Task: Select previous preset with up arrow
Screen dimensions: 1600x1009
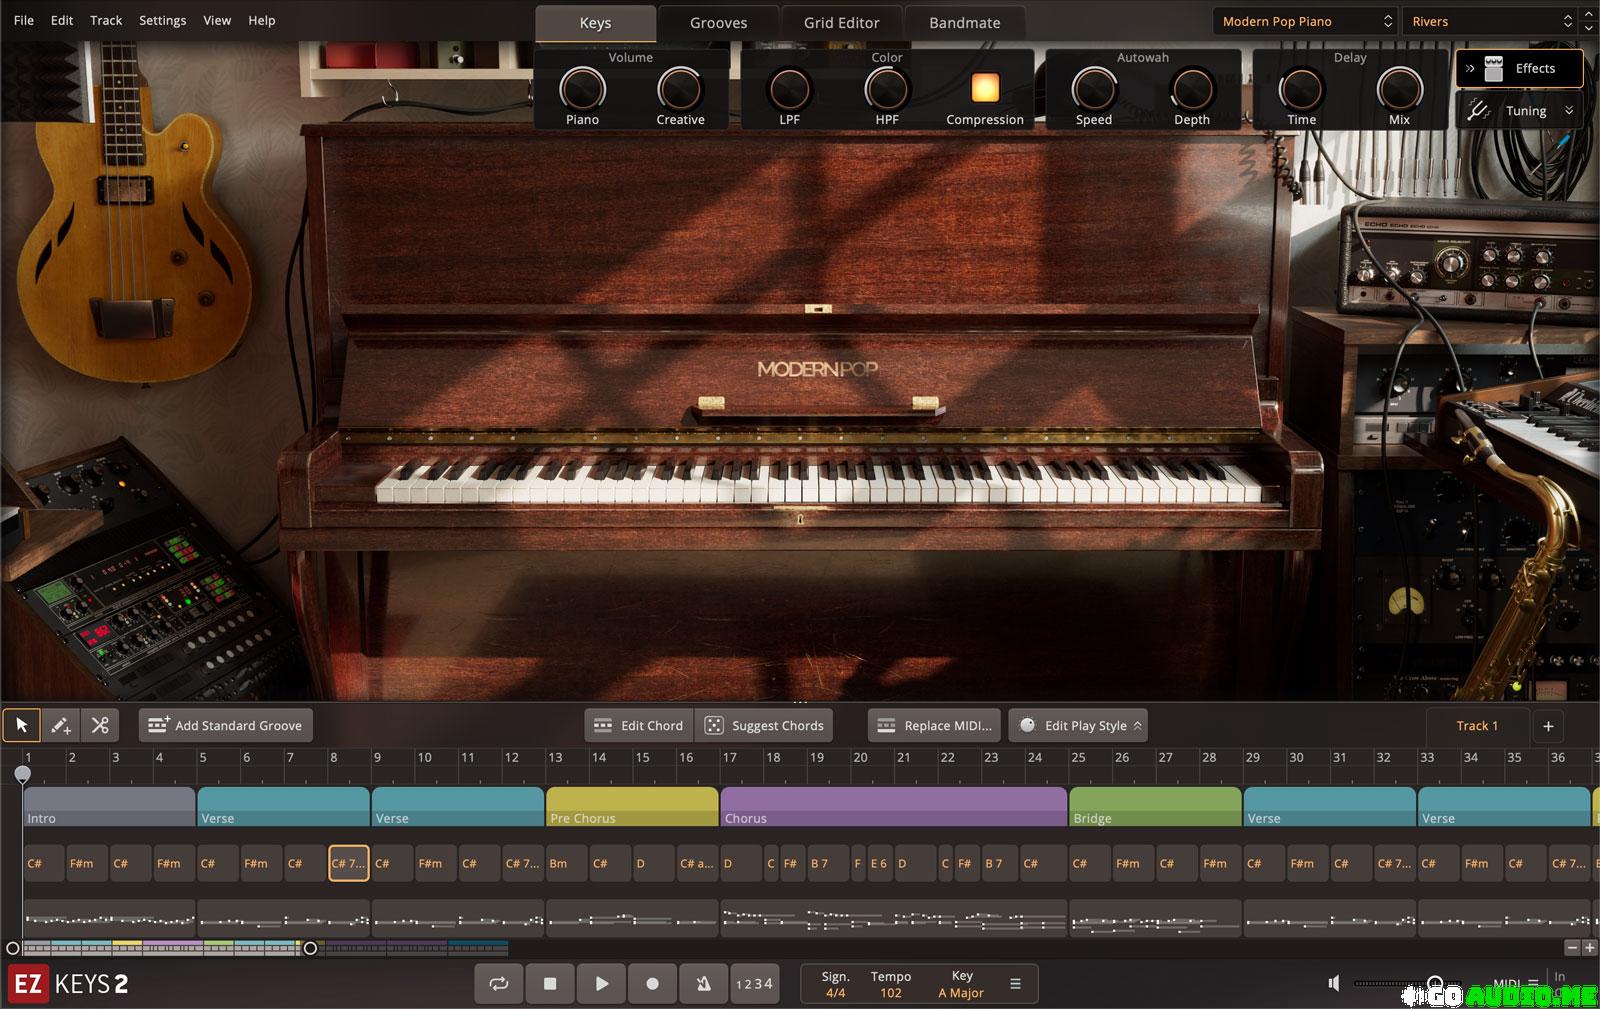Action: (x=1589, y=13)
